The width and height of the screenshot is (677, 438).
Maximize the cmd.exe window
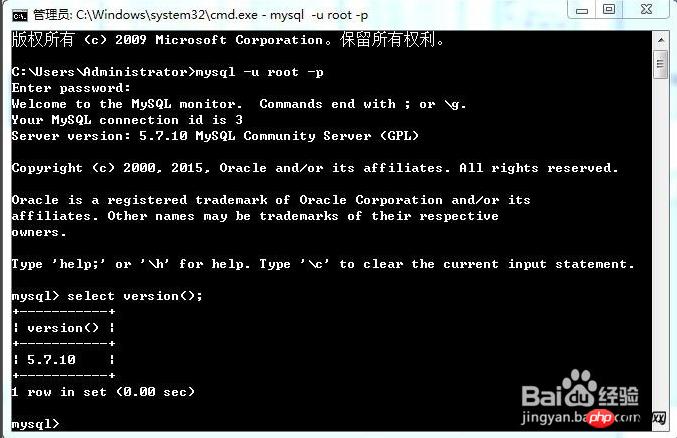coord(609,10)
